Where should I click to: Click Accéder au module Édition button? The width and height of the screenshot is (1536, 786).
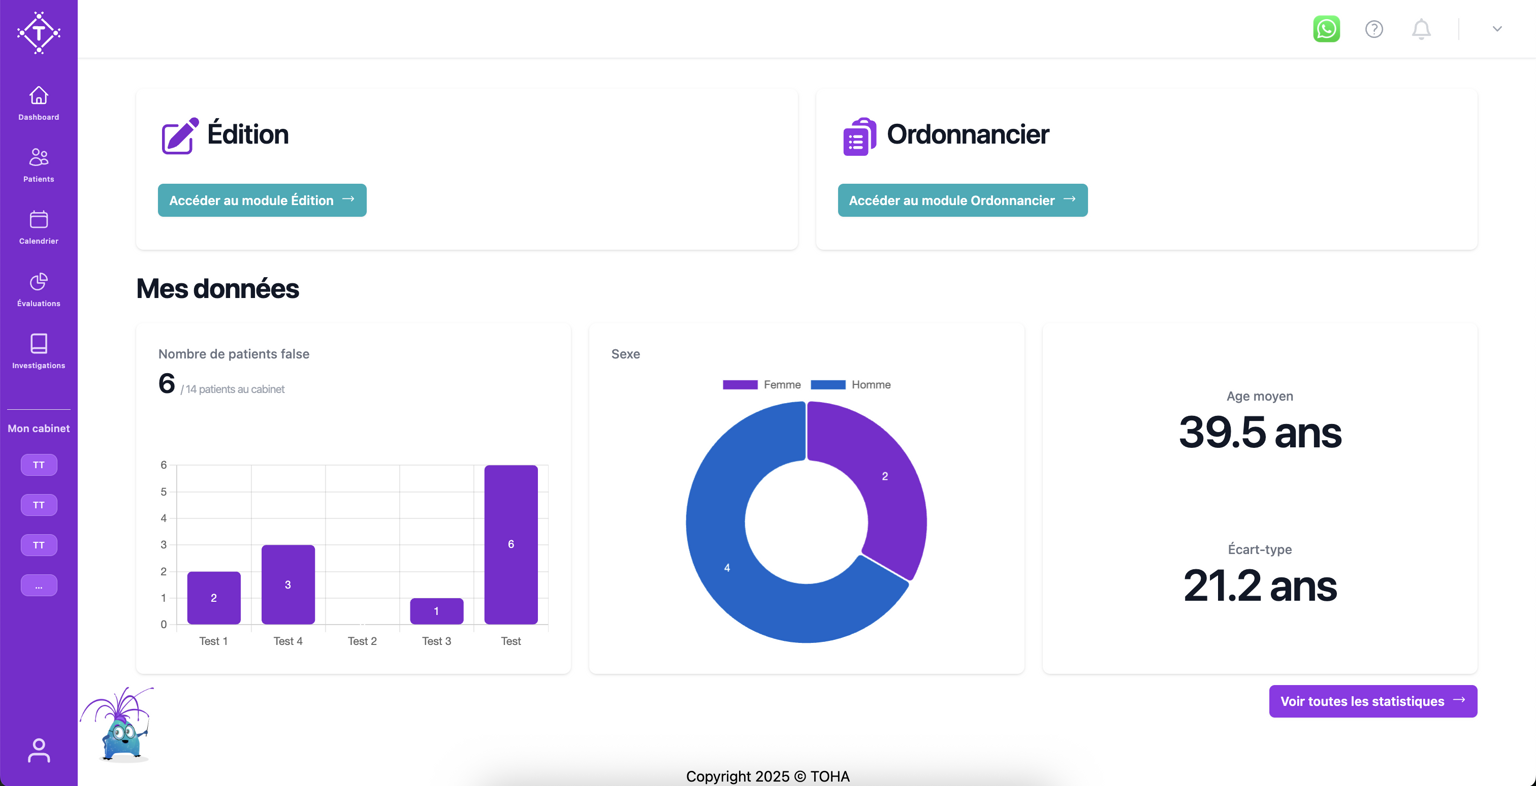point(262,200)
